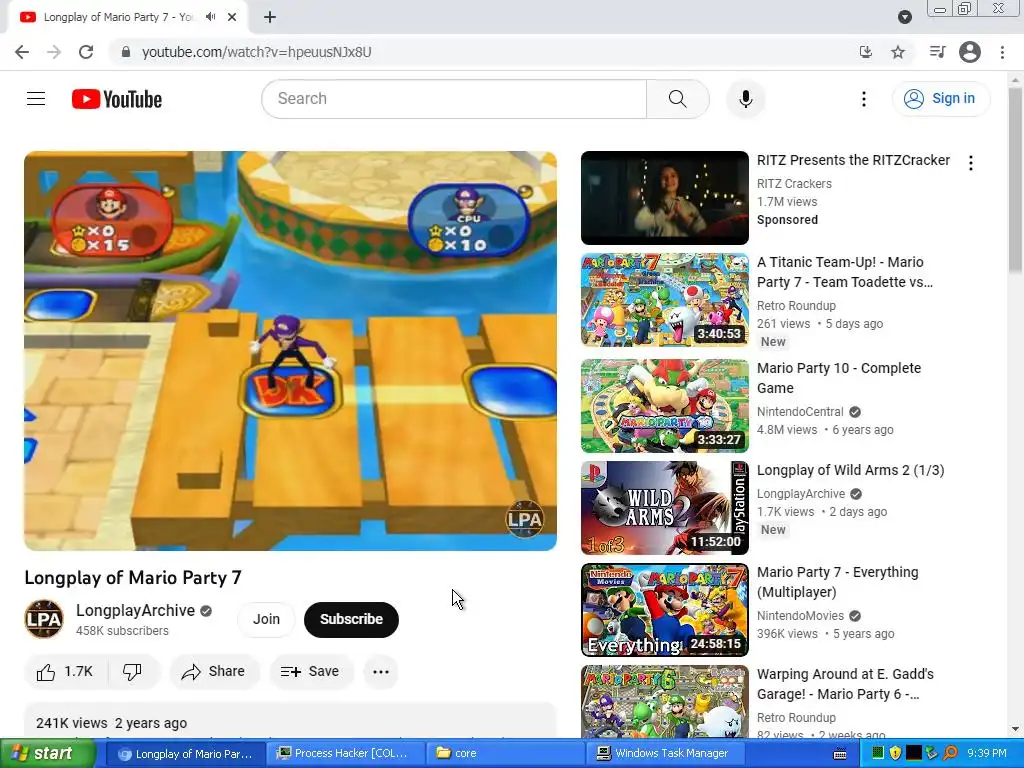This screenshot has height=768, width=1024.
Task: Click the 9:39 PM taskbar clock
Action: coord(987,753)
